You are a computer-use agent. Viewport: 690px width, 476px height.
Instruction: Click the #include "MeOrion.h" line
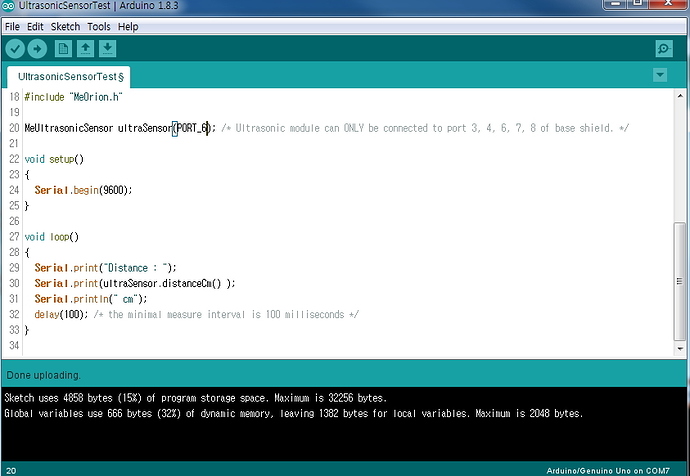click(x=73, y=97)
